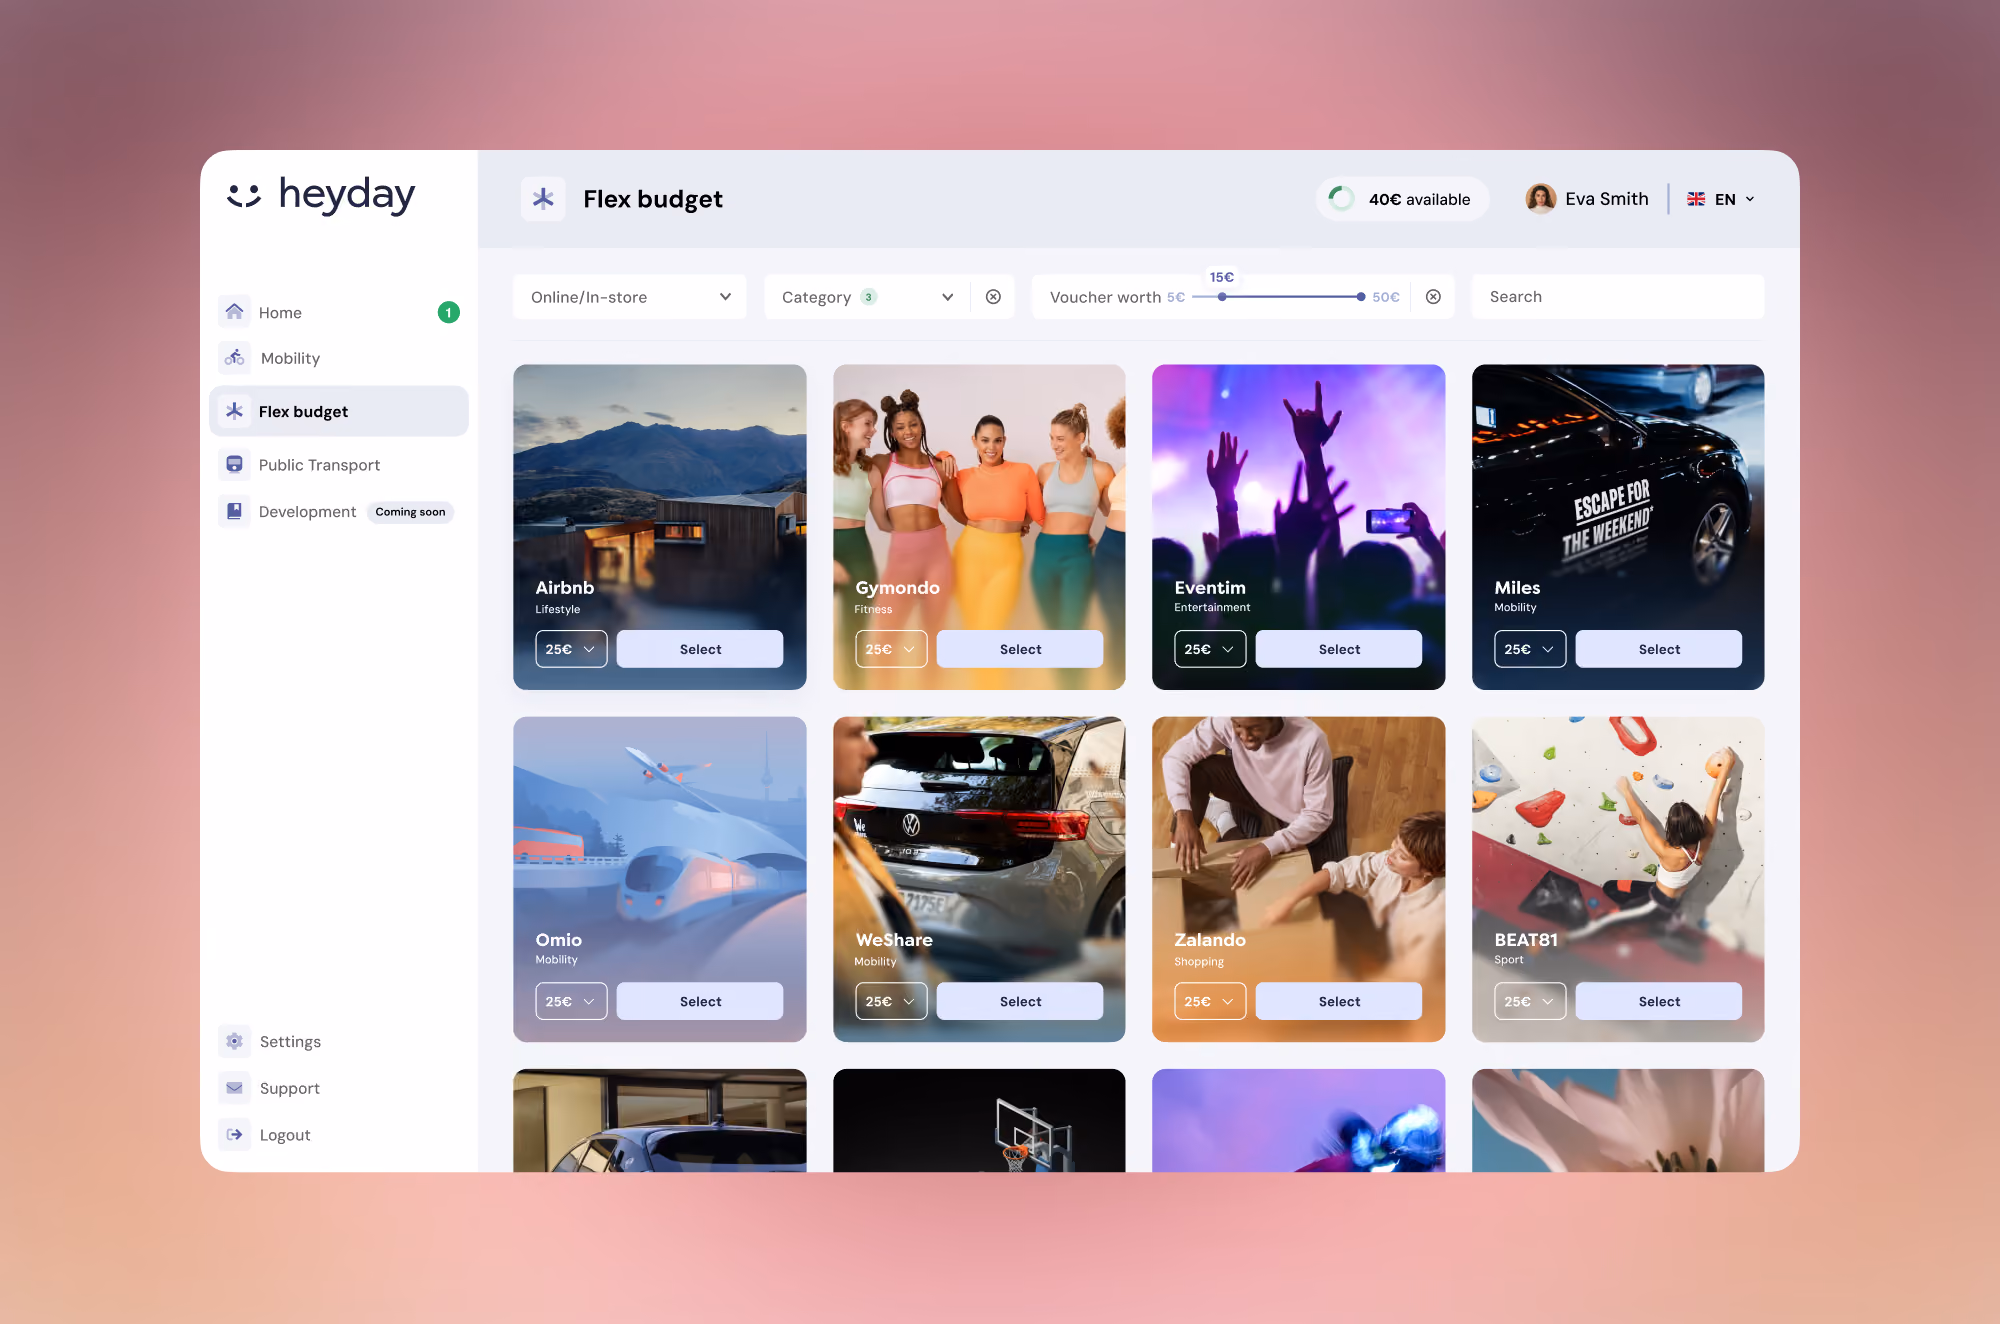Open the 25€ amount dropdown on BEAT81 card

click(1530, 1001)
